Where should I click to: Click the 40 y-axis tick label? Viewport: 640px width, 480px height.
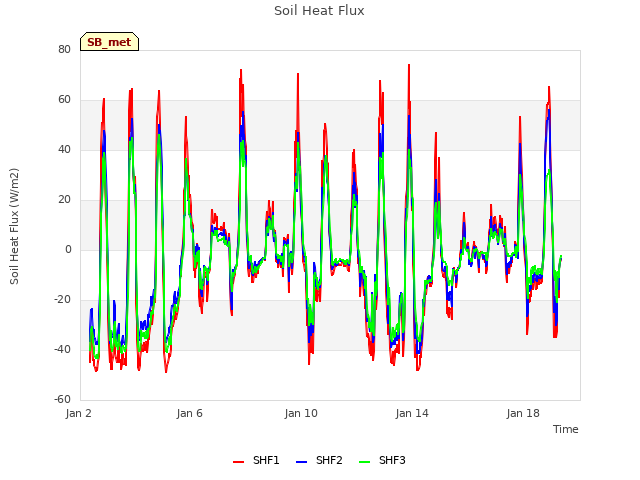64,149
